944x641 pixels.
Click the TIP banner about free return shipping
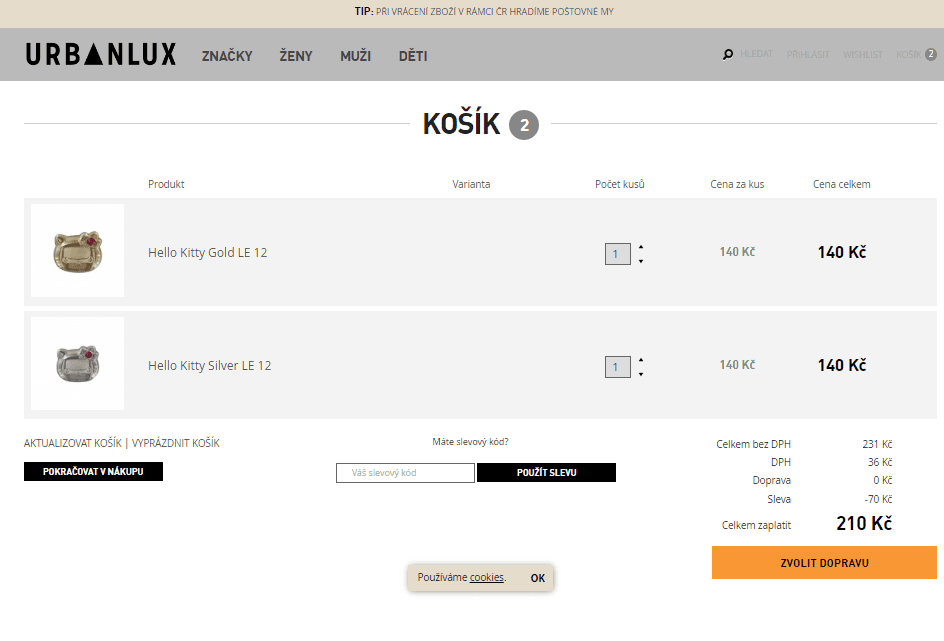coord(484,11)
